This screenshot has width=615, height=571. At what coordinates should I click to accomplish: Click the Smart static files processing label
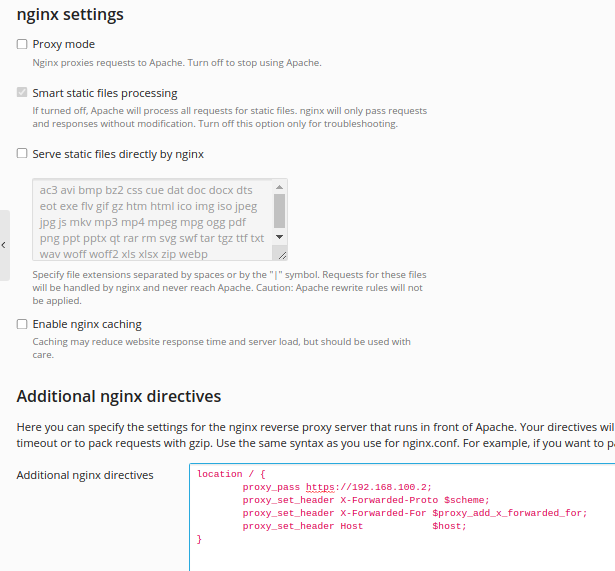[x=105, y=93]
